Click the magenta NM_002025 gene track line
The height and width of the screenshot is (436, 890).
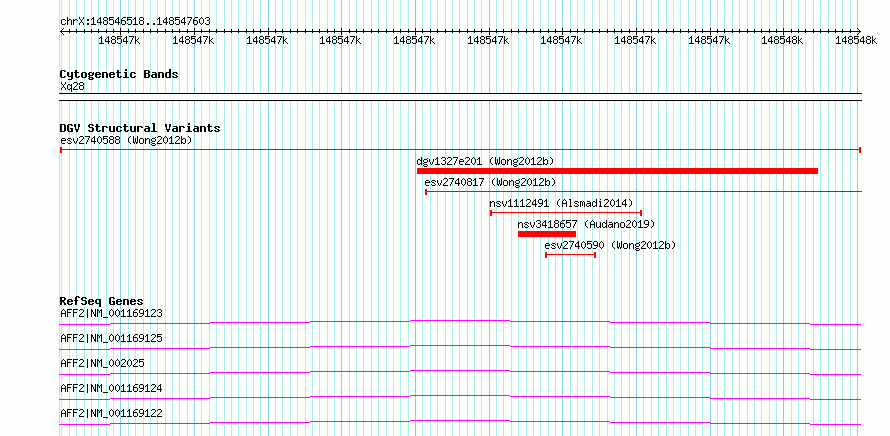coord(460,372)
